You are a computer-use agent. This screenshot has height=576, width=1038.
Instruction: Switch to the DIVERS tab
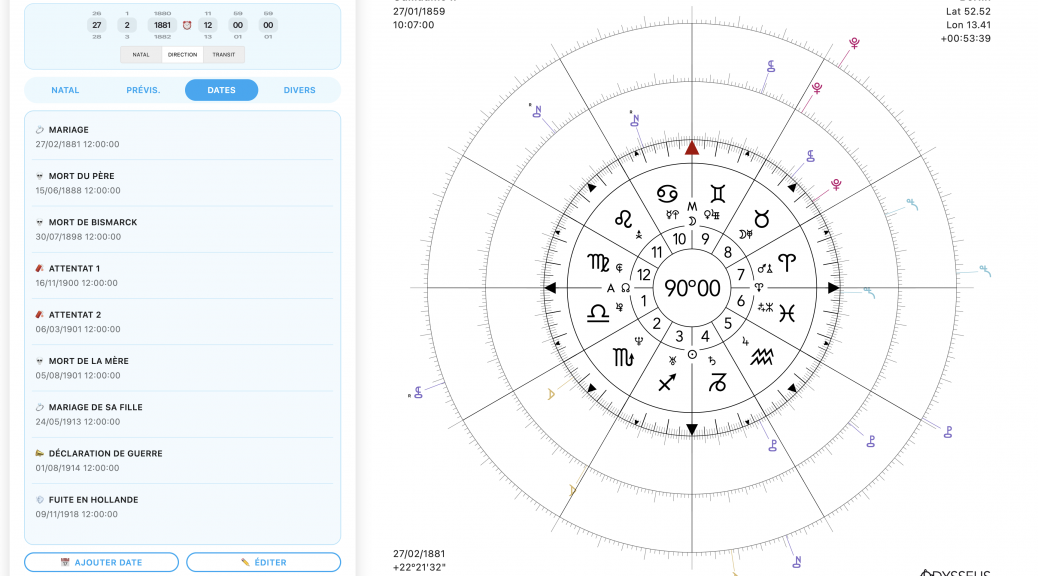tap(299, 90)
